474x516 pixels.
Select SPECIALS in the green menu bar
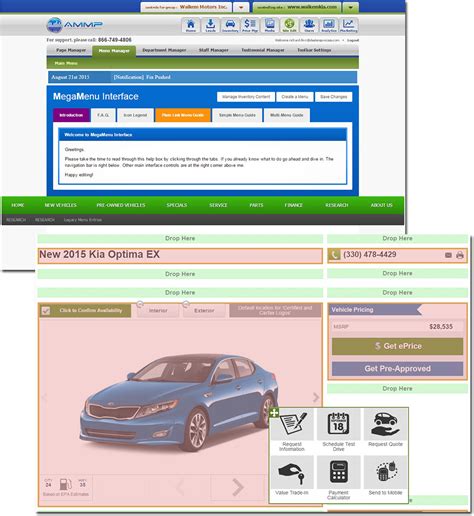click(177, 205)
